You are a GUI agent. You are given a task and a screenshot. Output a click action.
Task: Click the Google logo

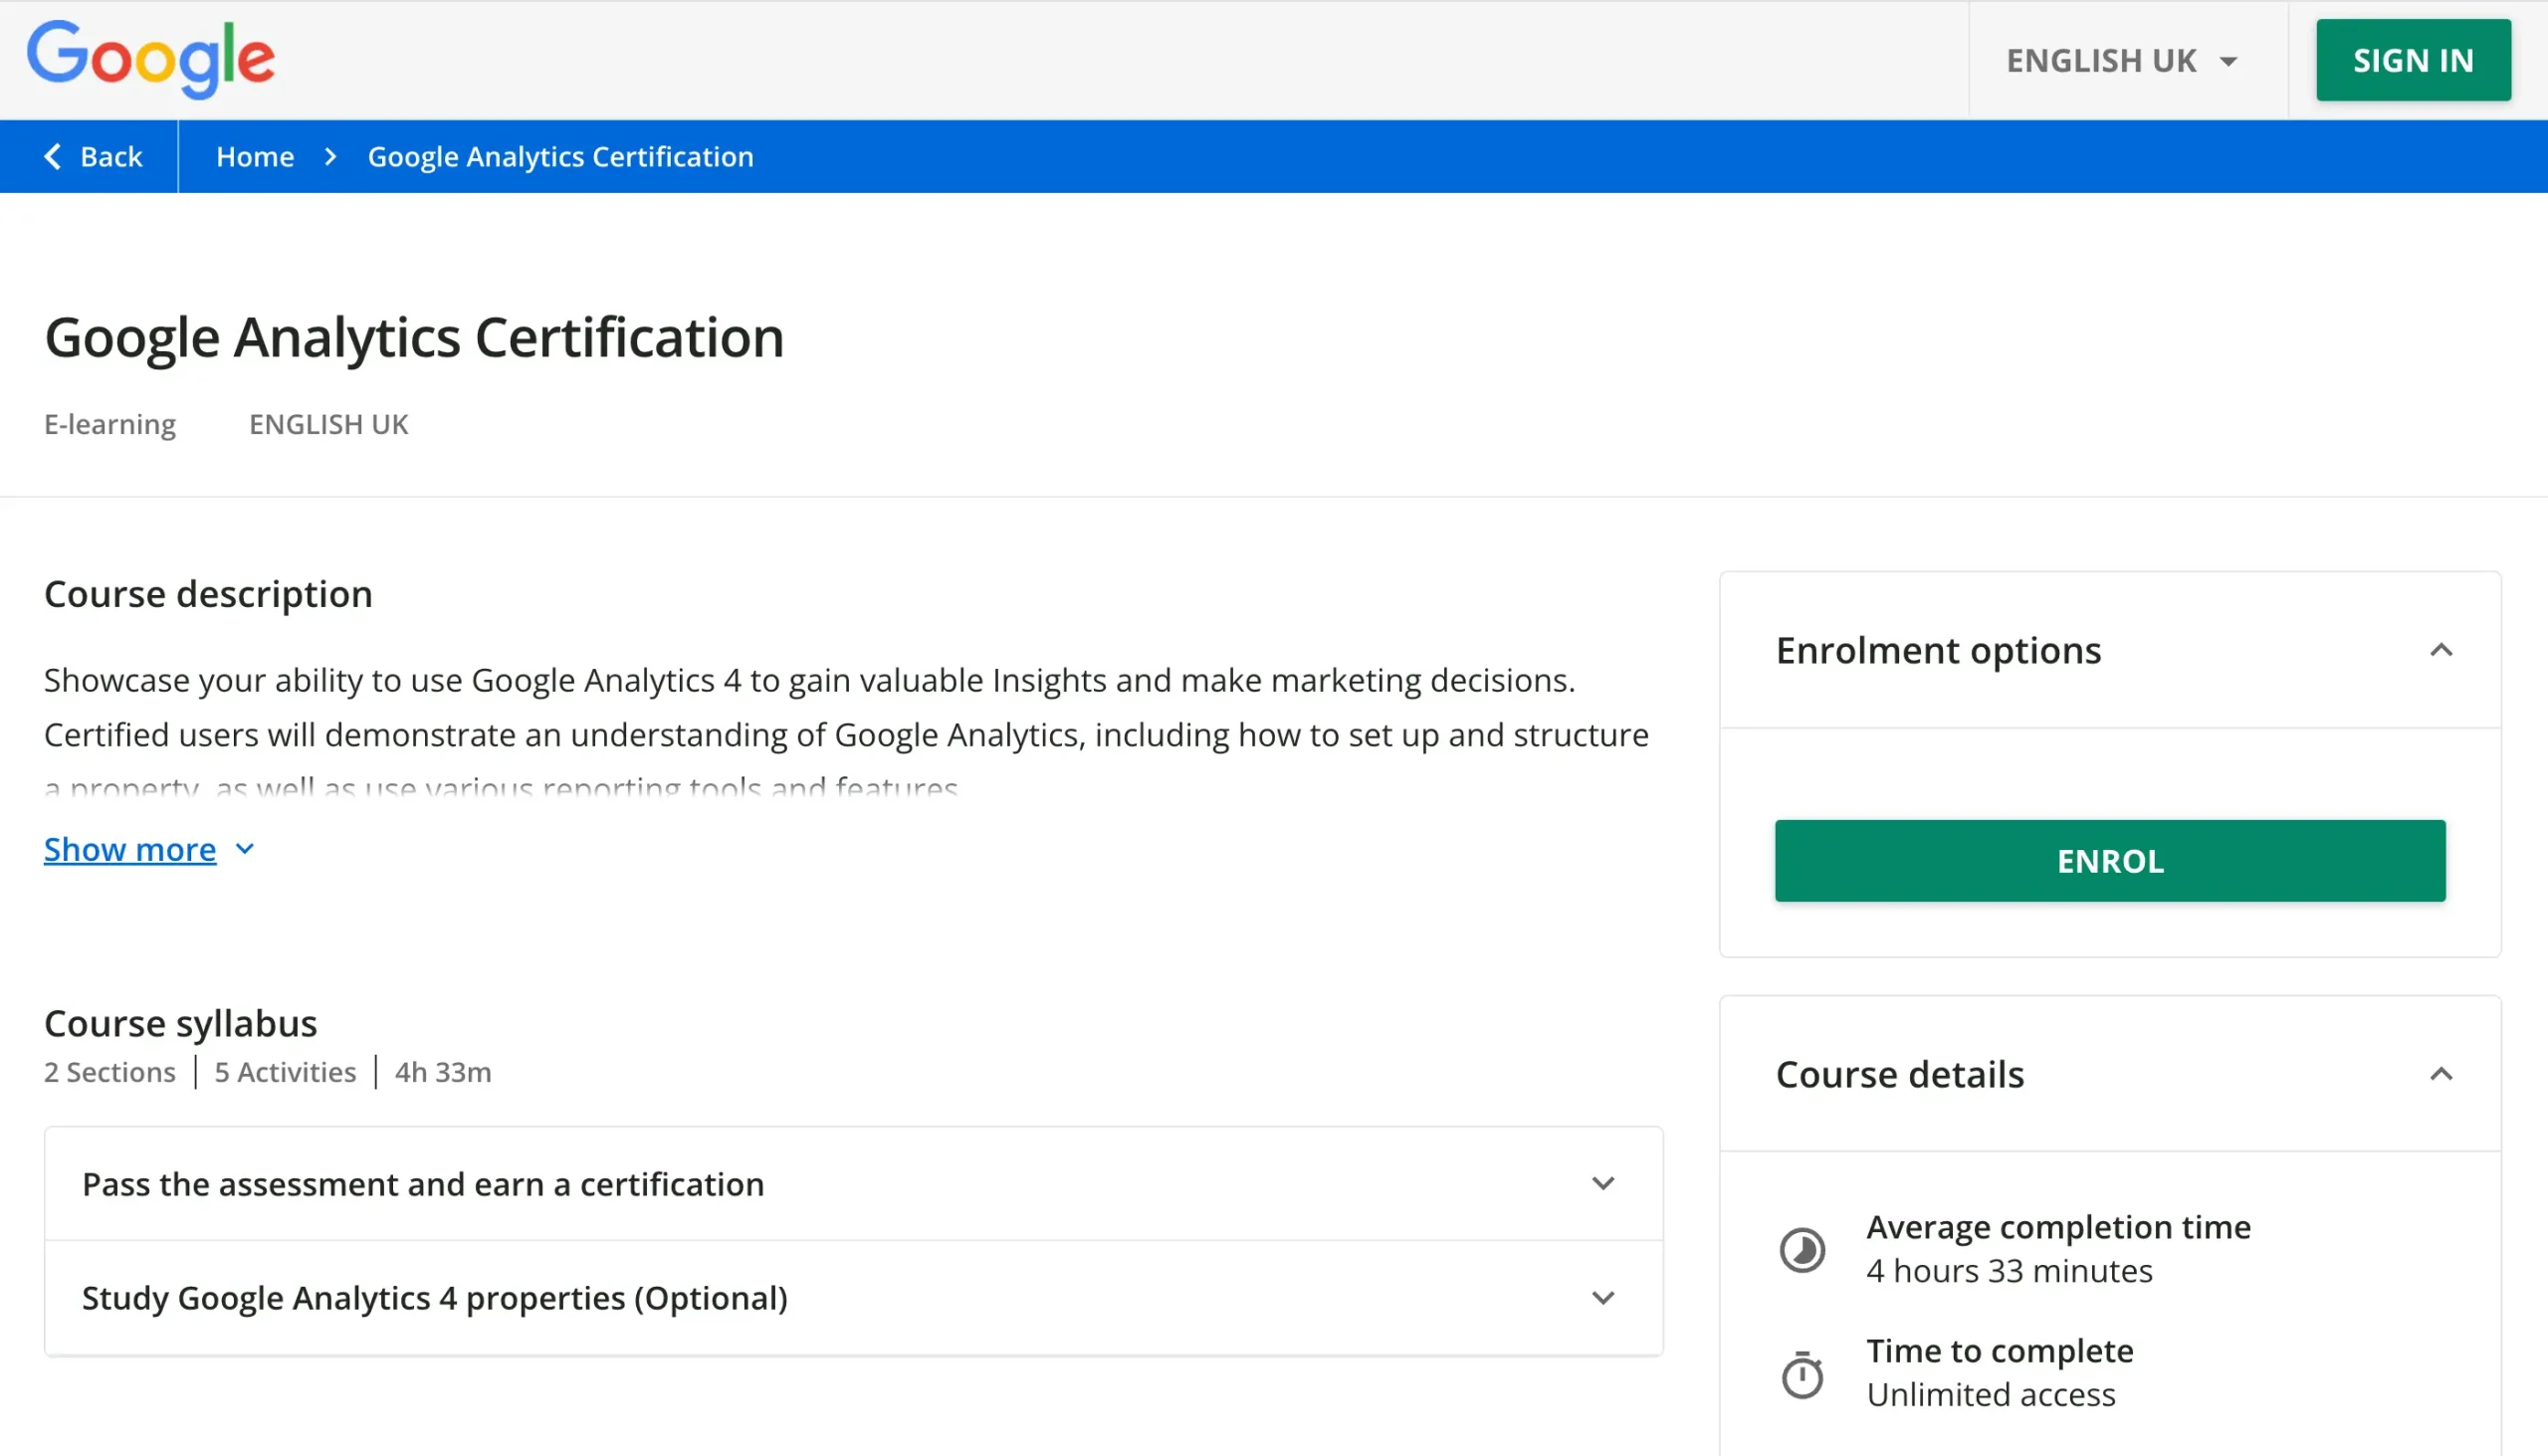tap(150, 60)
